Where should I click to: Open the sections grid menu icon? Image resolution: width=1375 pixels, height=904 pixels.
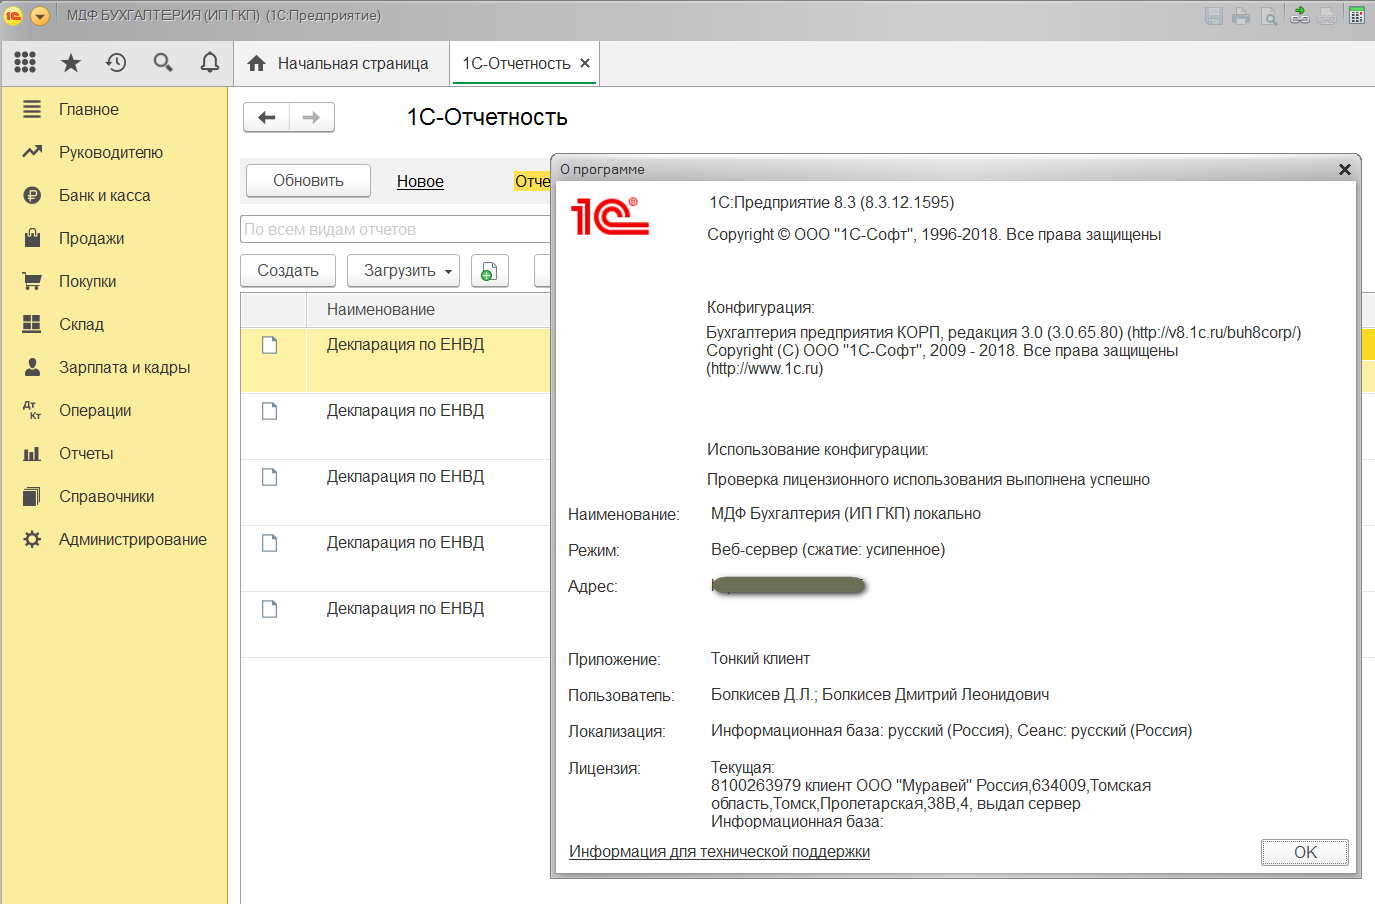pos(25,63)
